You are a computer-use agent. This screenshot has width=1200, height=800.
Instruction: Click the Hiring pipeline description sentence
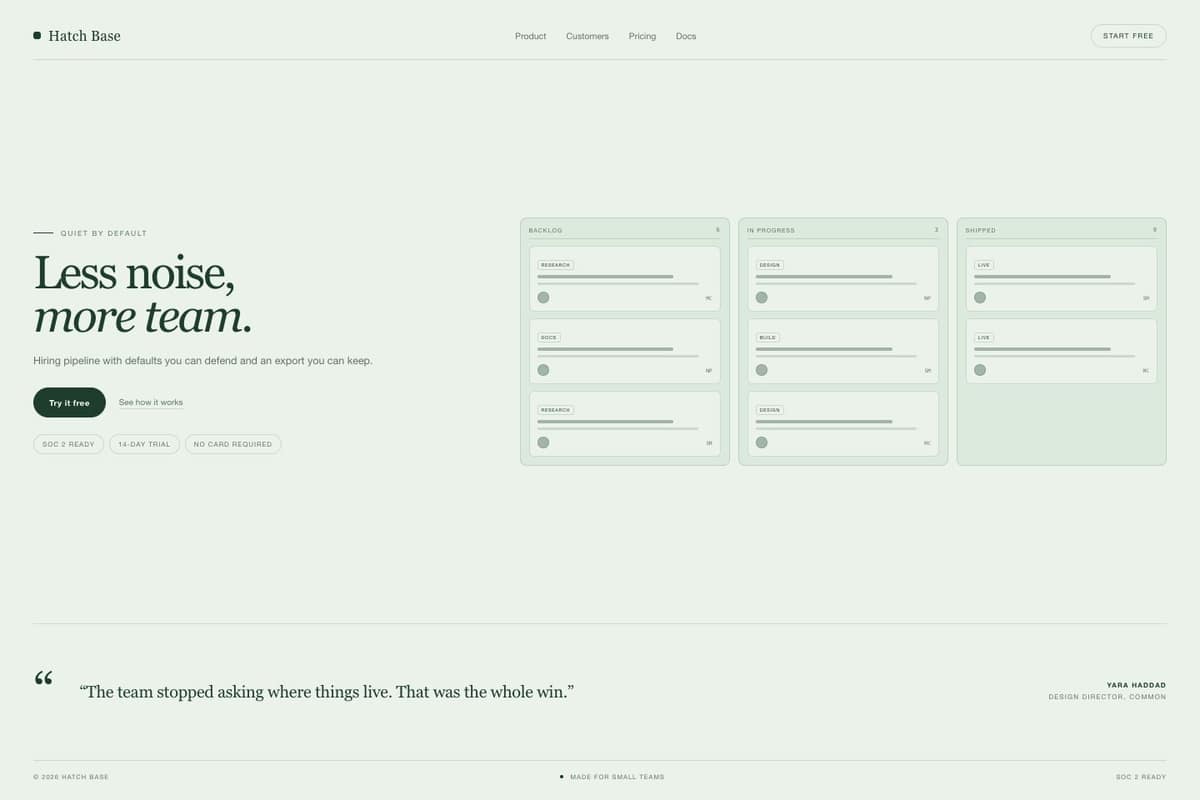point(203,360)
